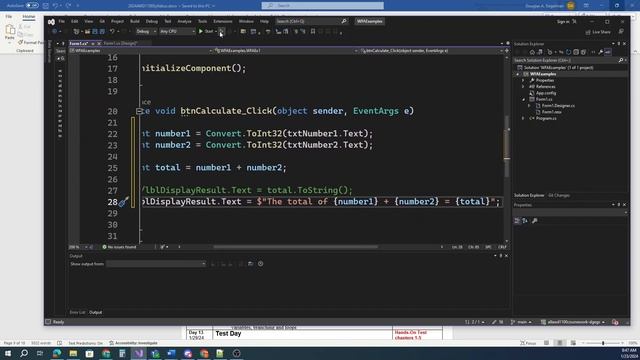Expand References node in Solution Explorer
The image size is (640, 360).
point(523,87)
